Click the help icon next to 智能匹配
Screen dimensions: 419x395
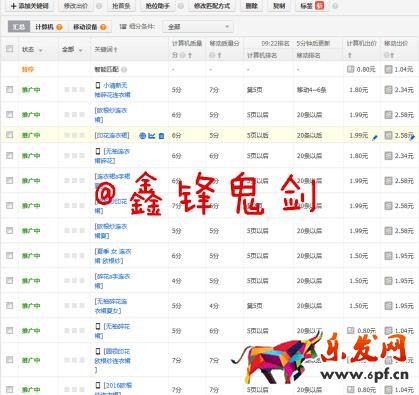[124, 69]
